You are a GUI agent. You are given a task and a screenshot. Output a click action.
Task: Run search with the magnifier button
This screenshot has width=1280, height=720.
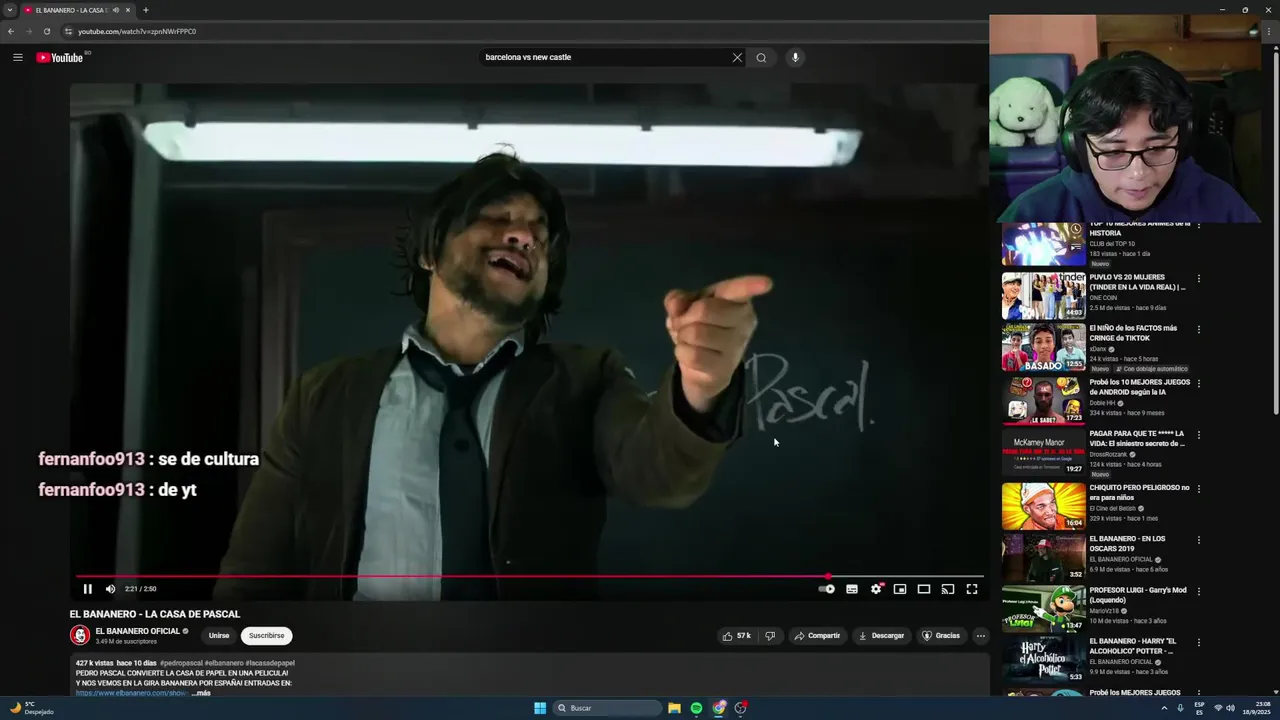(x=761, y=57)
